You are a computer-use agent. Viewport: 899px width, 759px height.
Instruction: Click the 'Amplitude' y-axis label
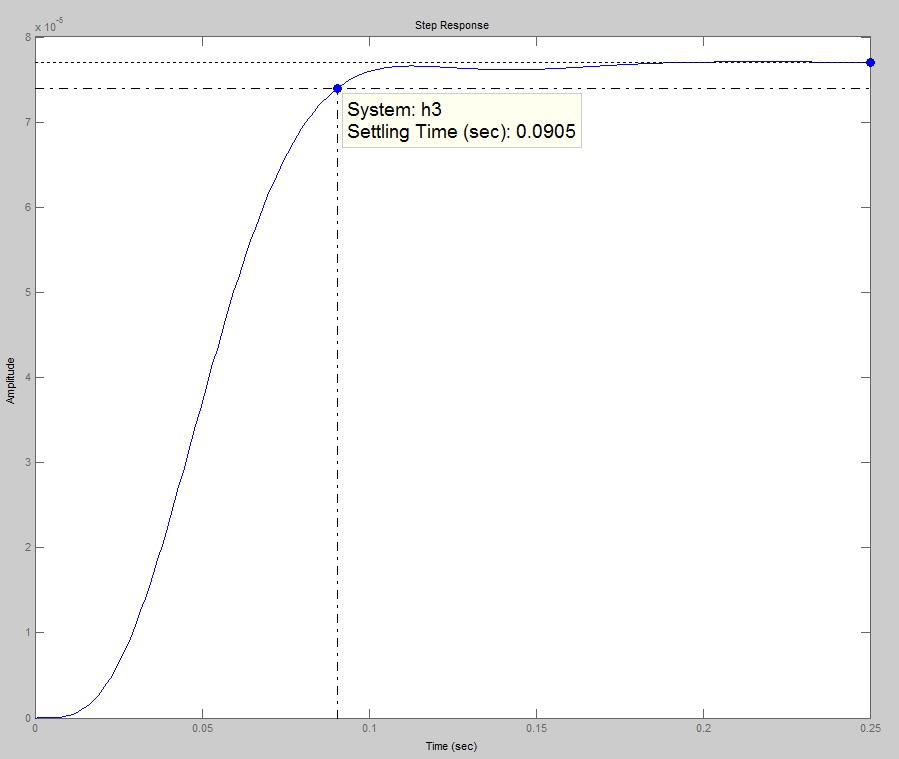(x=10, y=381)
